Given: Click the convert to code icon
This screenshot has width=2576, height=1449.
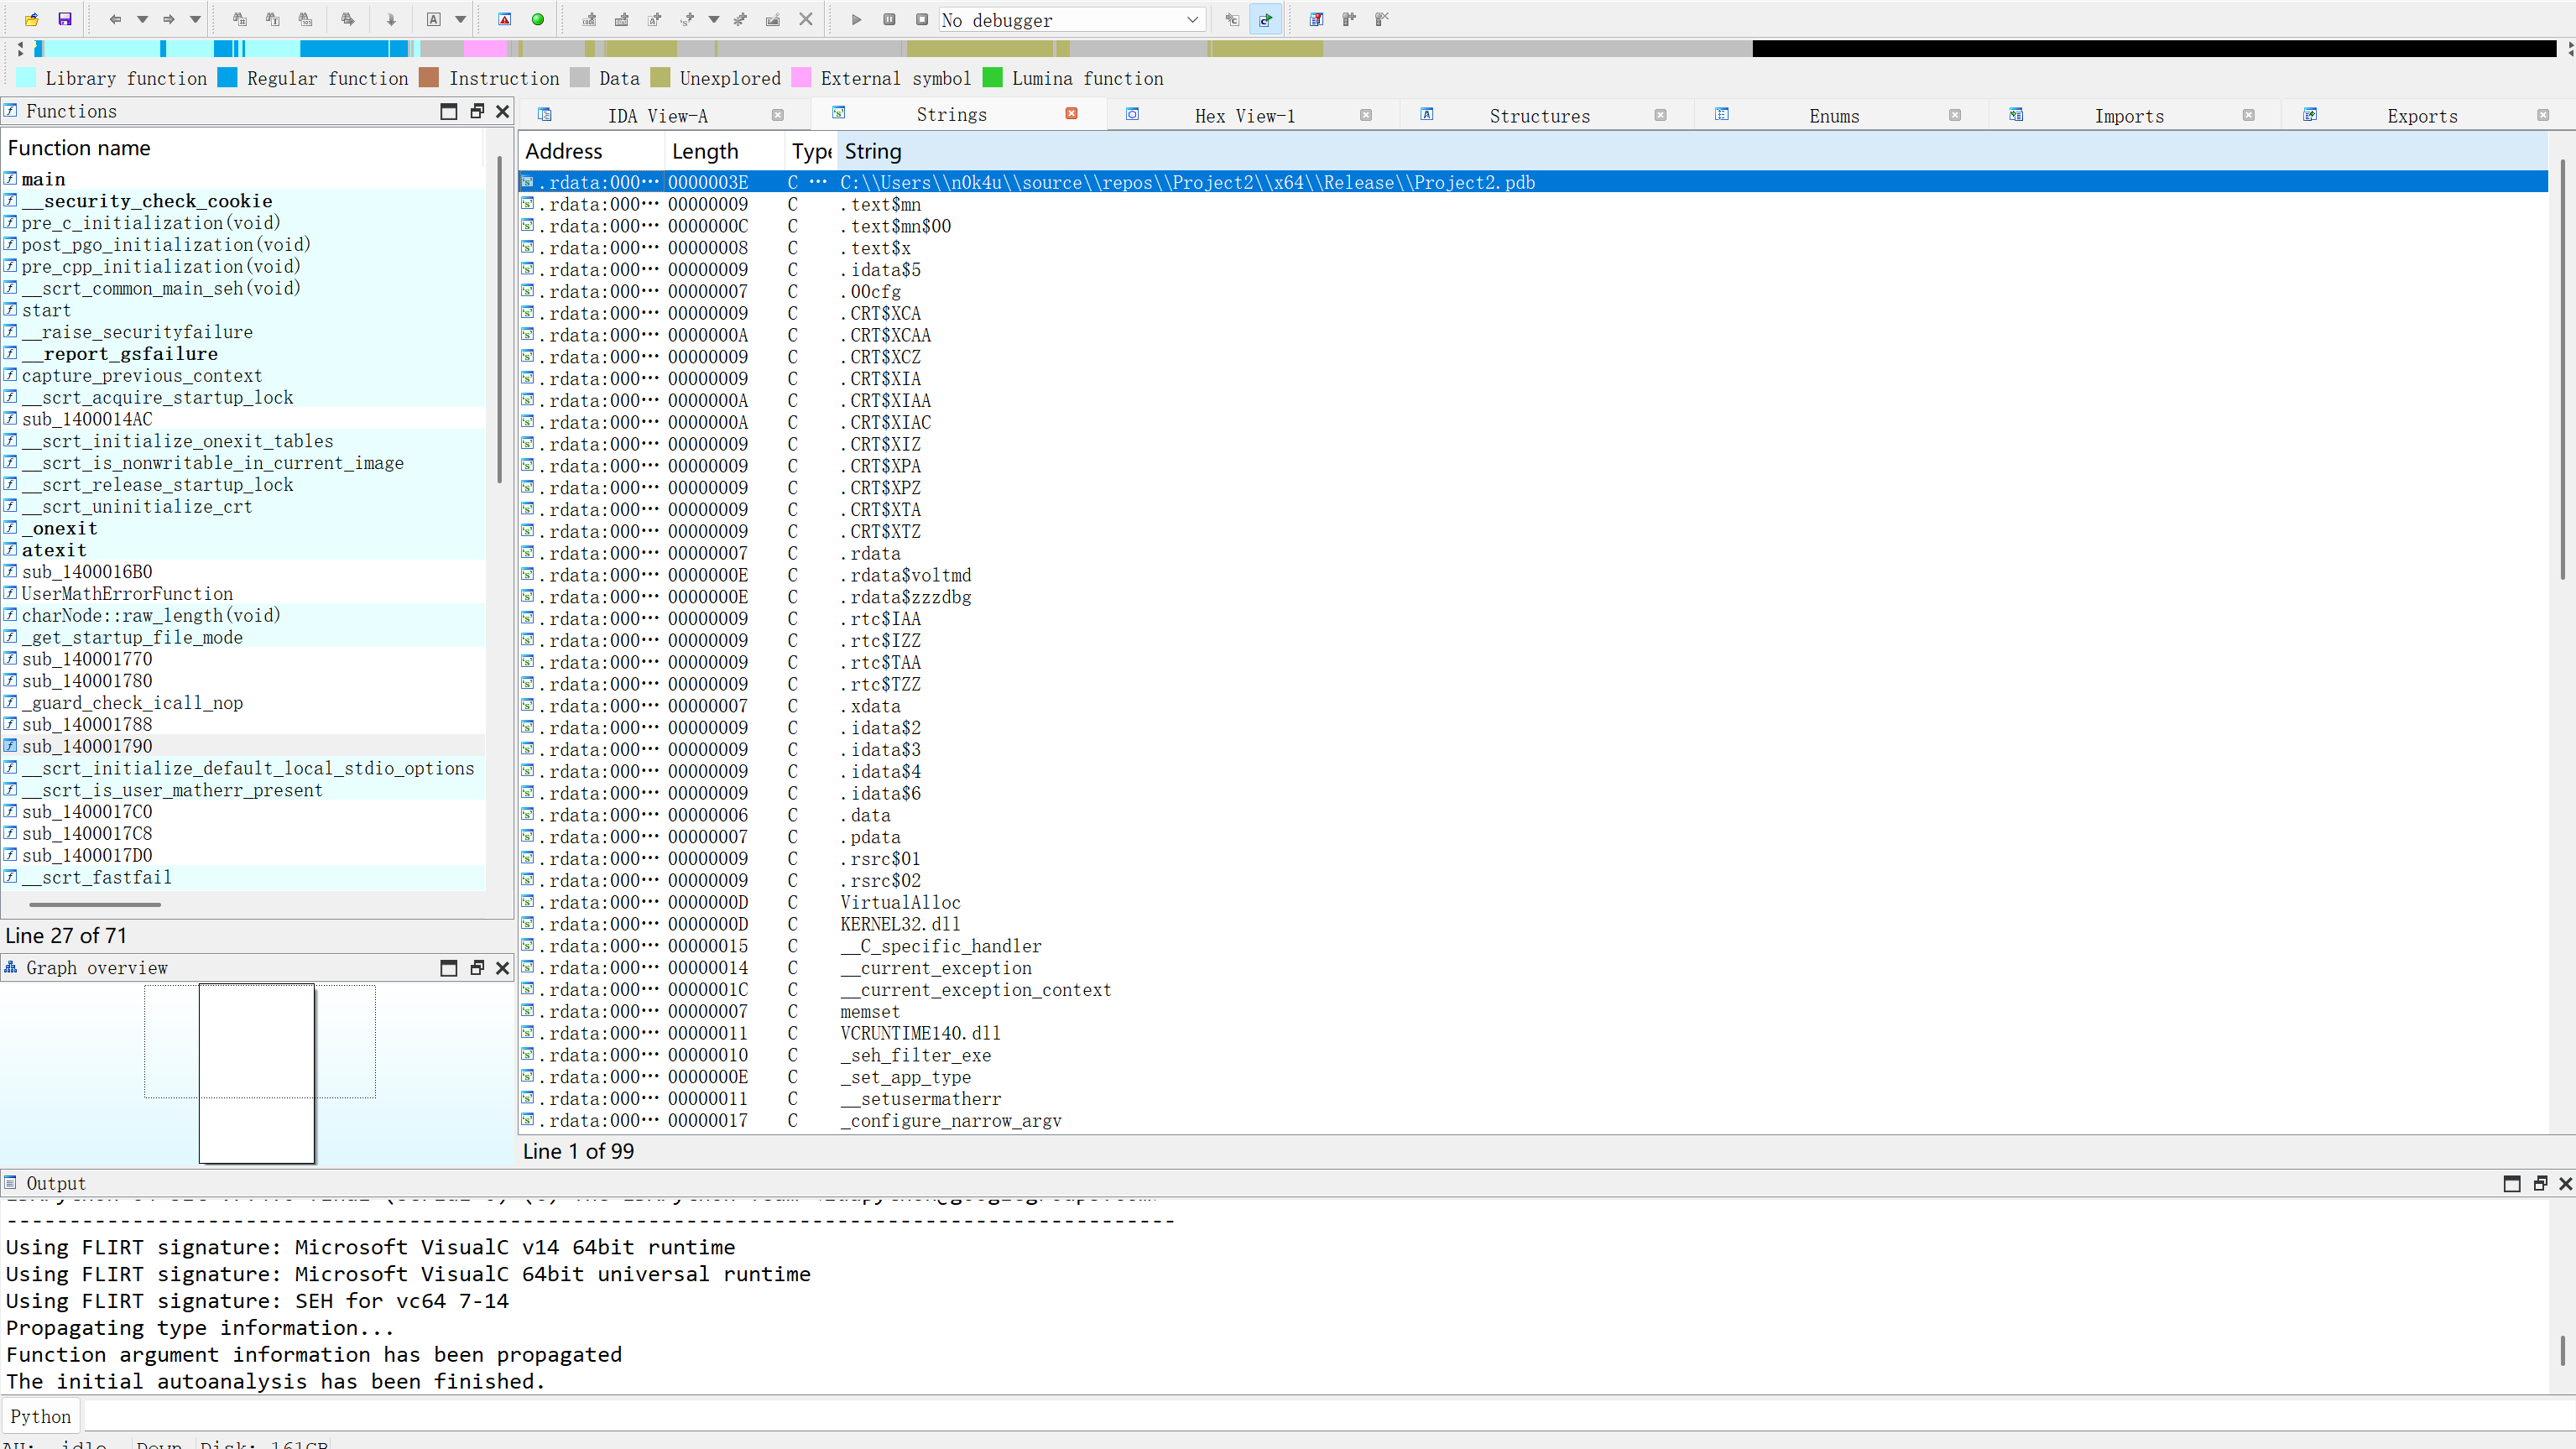Looking at the screenshot, I should (x=590, y=19).
